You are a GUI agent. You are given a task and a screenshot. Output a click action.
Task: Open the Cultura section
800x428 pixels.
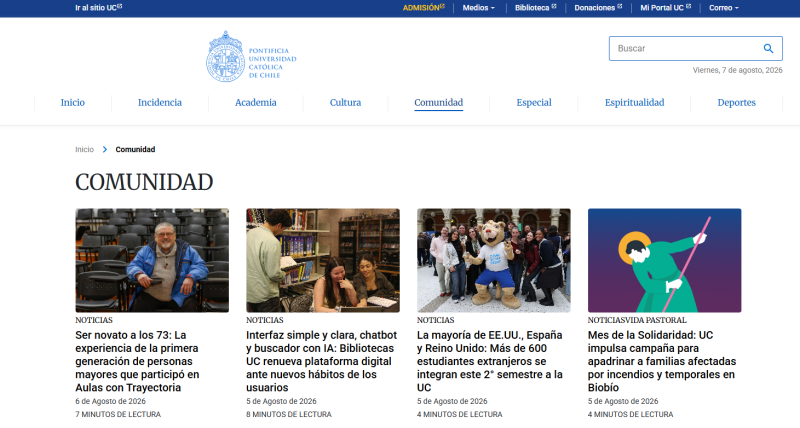coord(345,103)
